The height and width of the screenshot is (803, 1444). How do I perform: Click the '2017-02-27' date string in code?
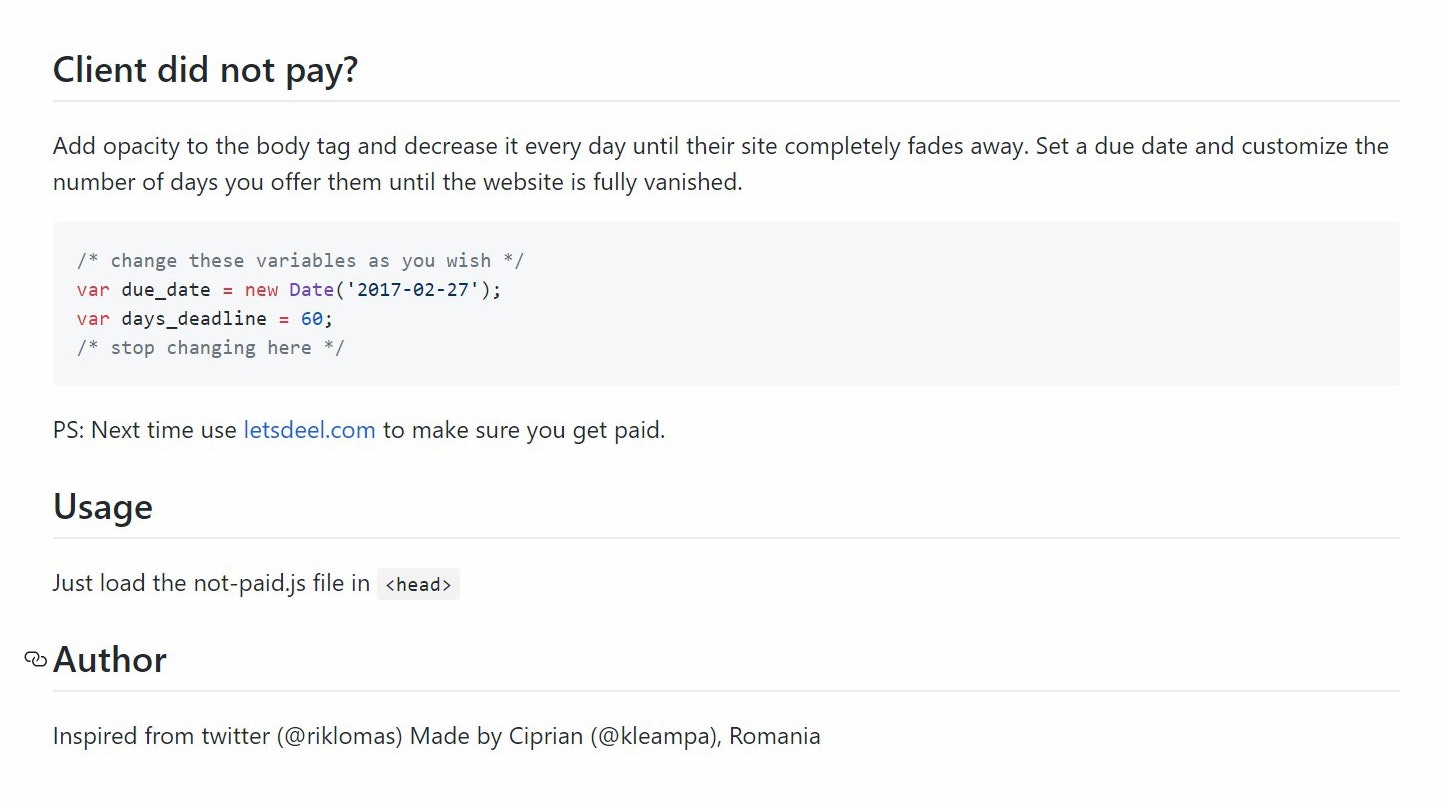click(x=414, y=290)
